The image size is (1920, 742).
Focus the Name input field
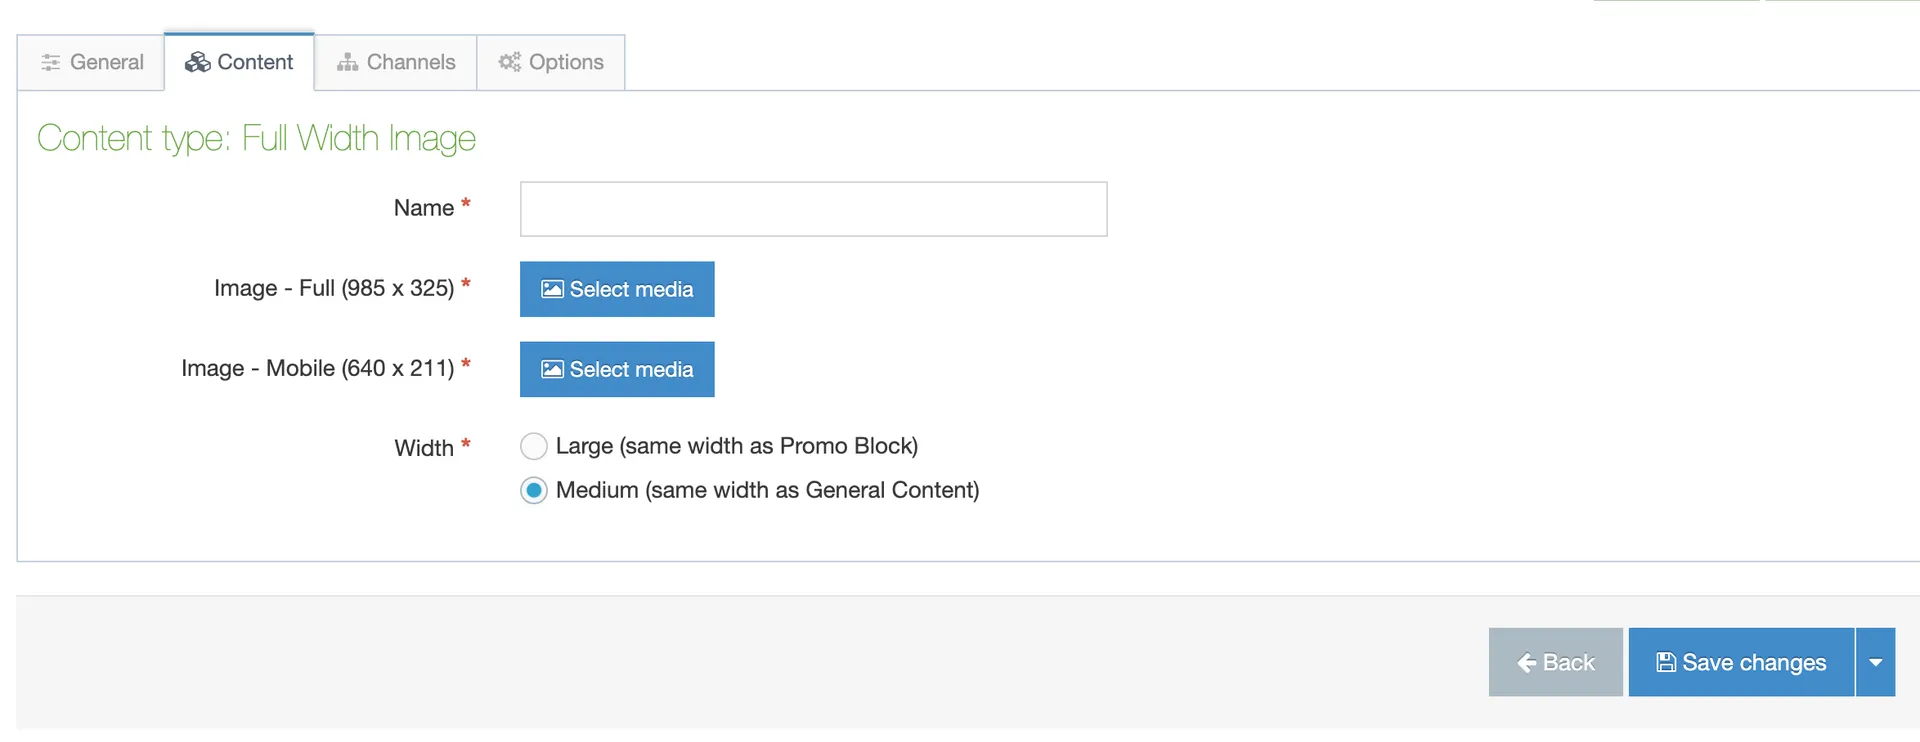813,209
